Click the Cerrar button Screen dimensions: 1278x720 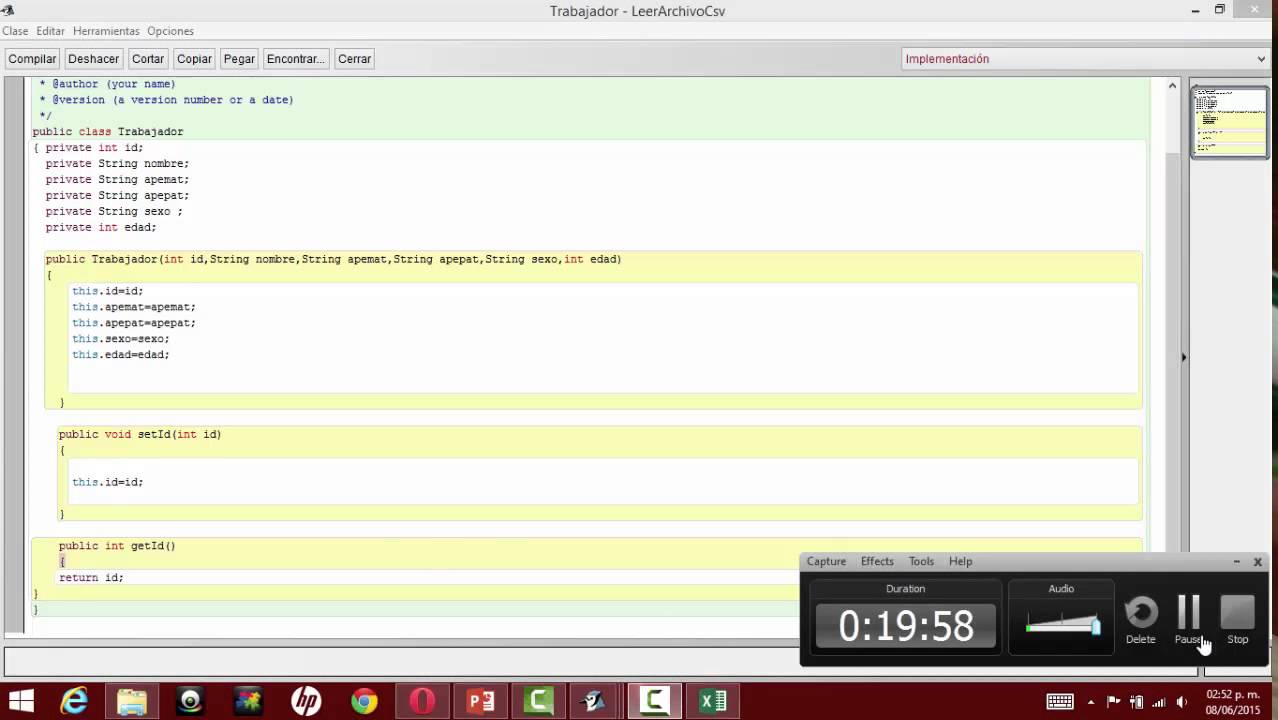click(x=354, y=59)
